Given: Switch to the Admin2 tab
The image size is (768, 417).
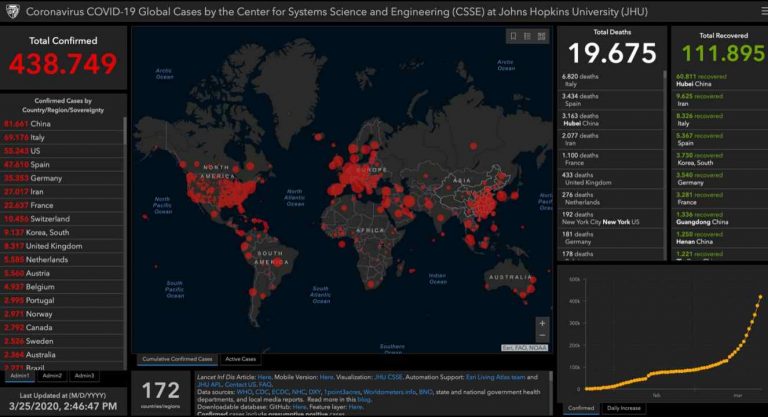Looking at the screenshot, I should click(52, 375).
